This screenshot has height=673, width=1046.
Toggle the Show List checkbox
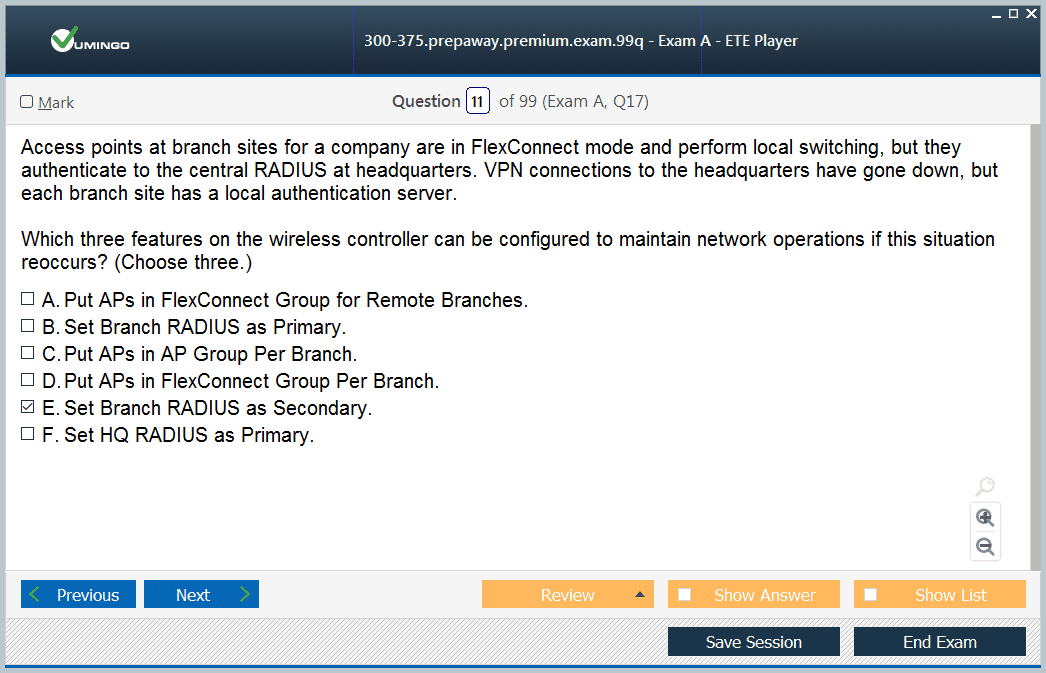(x=871, y=594)
